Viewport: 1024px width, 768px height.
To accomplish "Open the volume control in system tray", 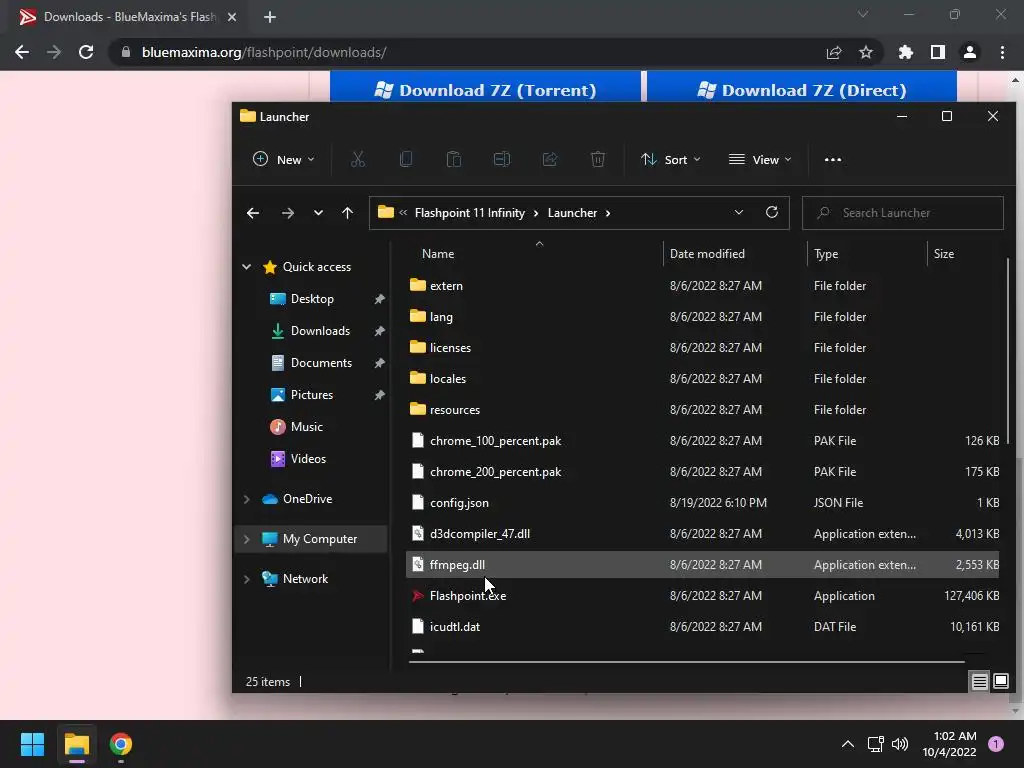I will coord(900,744).
